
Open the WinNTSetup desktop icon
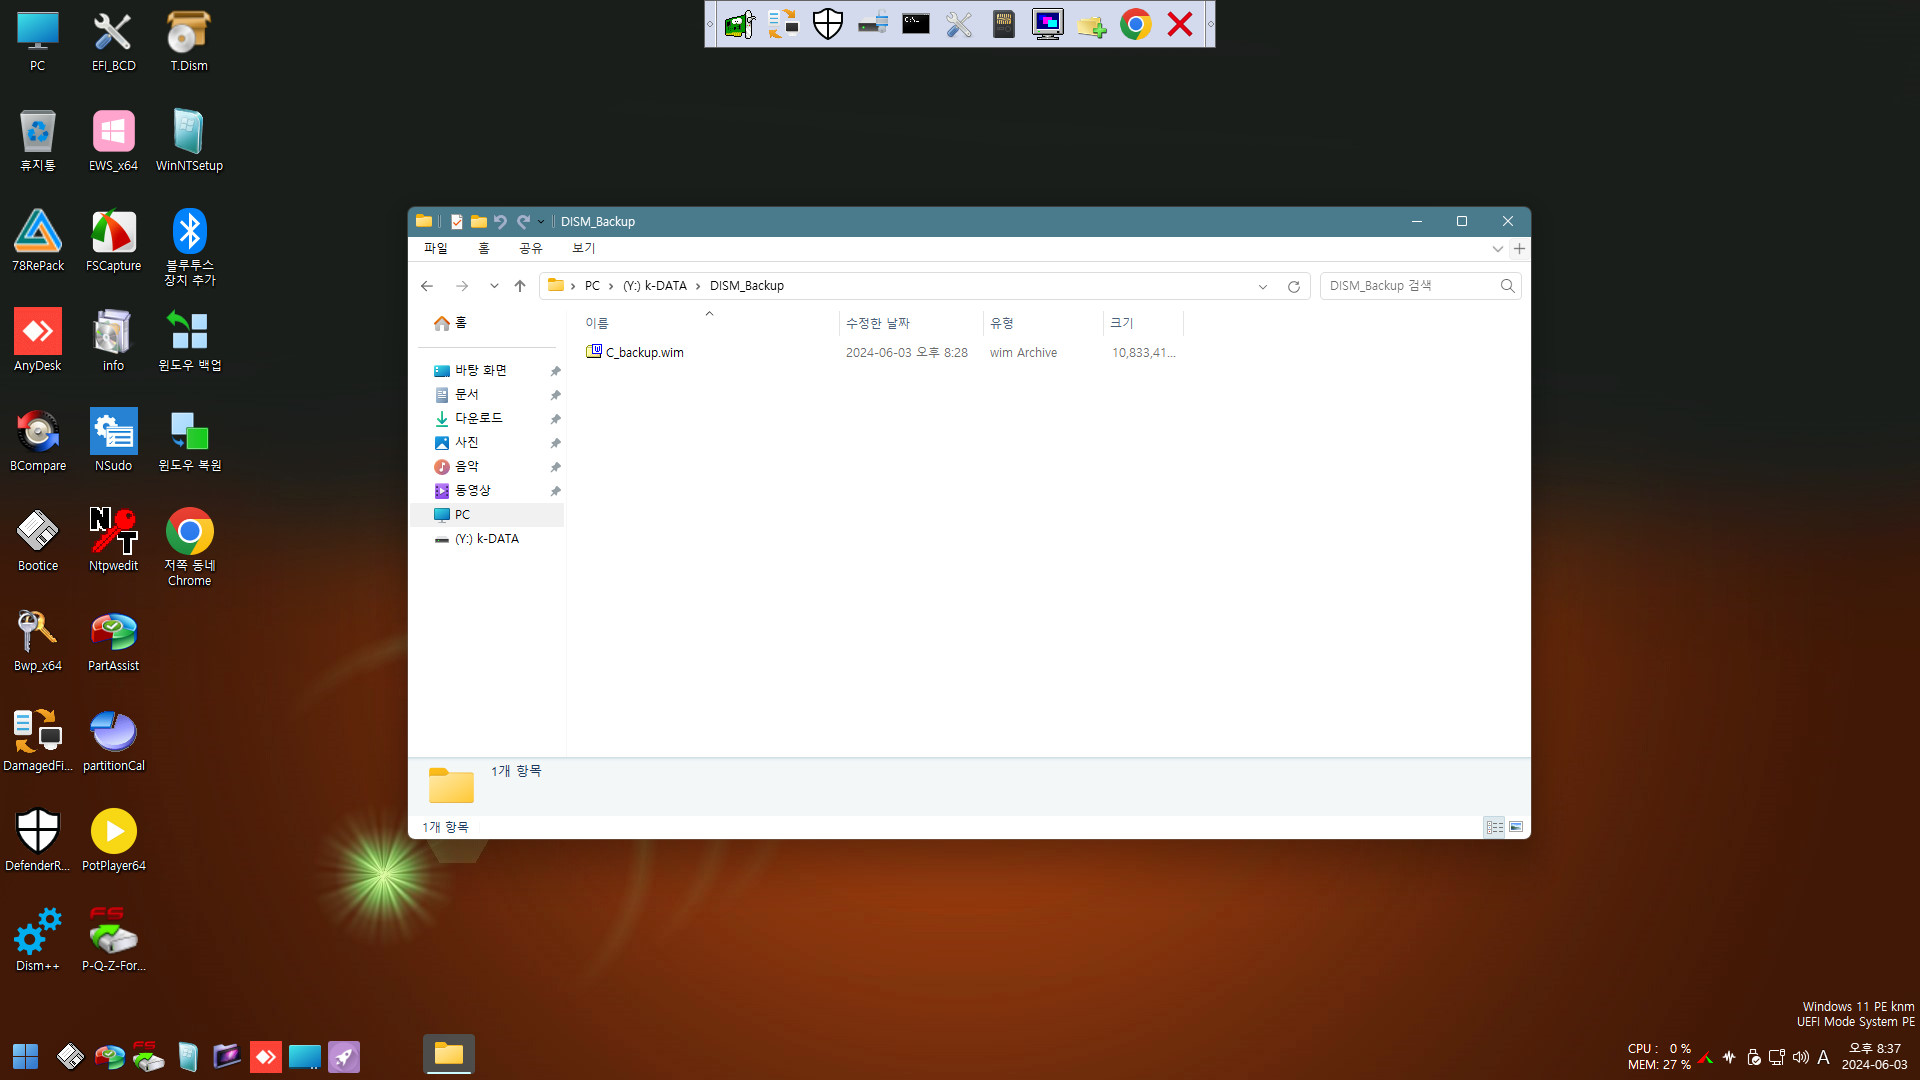[189, 141]
